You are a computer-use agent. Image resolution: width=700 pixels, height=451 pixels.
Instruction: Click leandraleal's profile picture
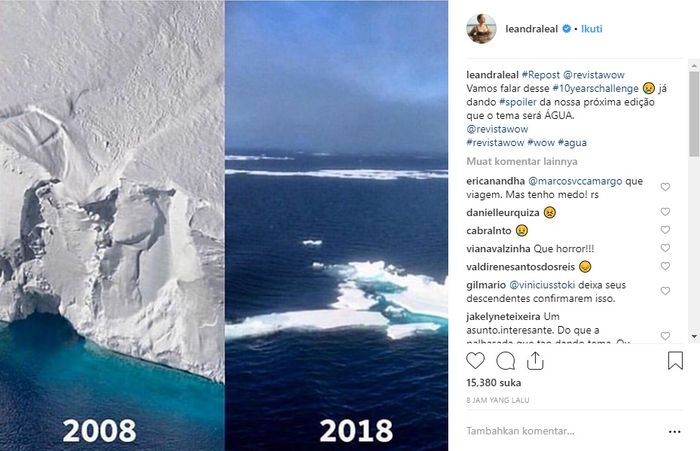point(481,29)
